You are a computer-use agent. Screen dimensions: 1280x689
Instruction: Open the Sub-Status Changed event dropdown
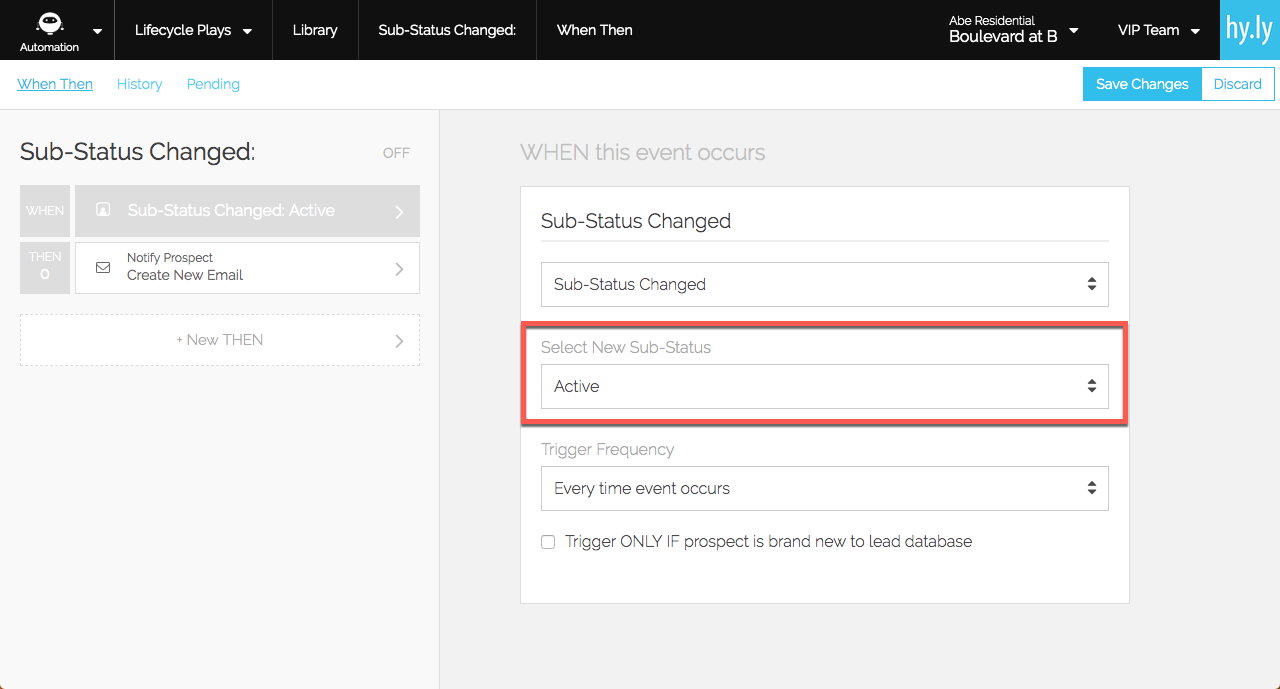[x=824, y=284]
